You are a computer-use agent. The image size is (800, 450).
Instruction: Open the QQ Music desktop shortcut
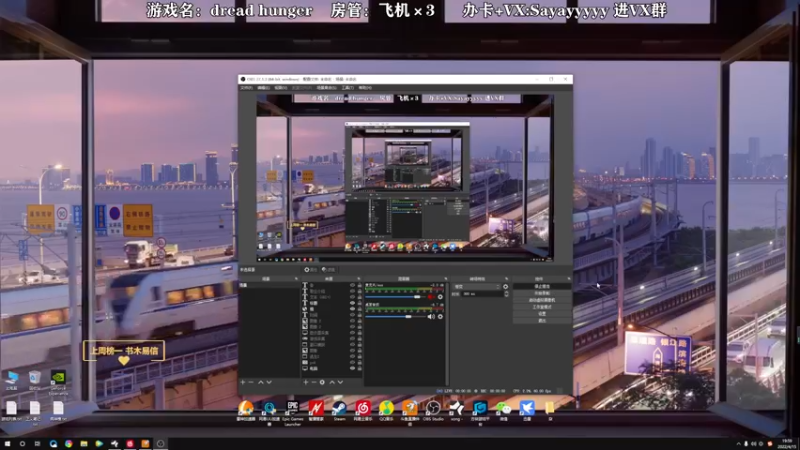point(386,411)
